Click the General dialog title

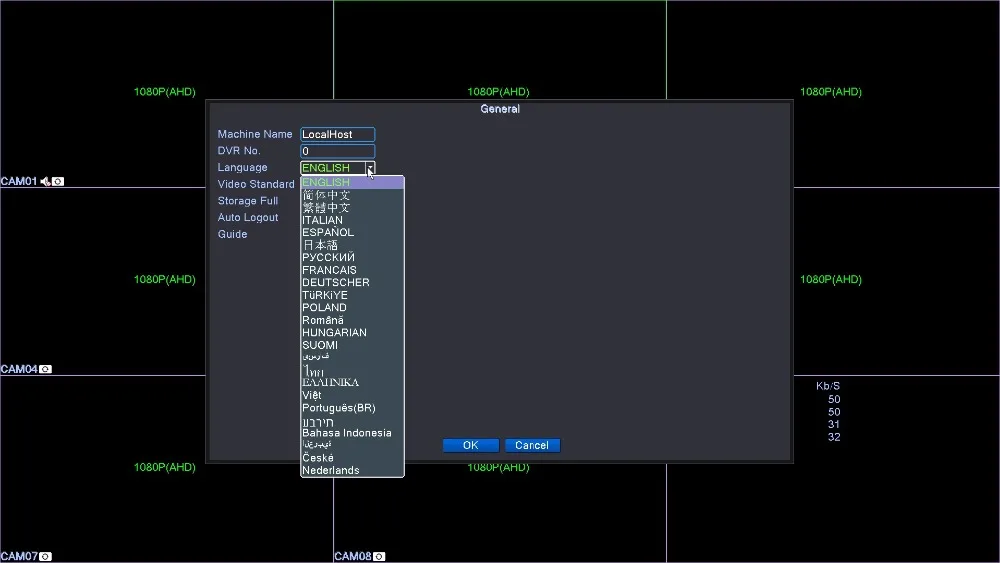tap(500, 109)
